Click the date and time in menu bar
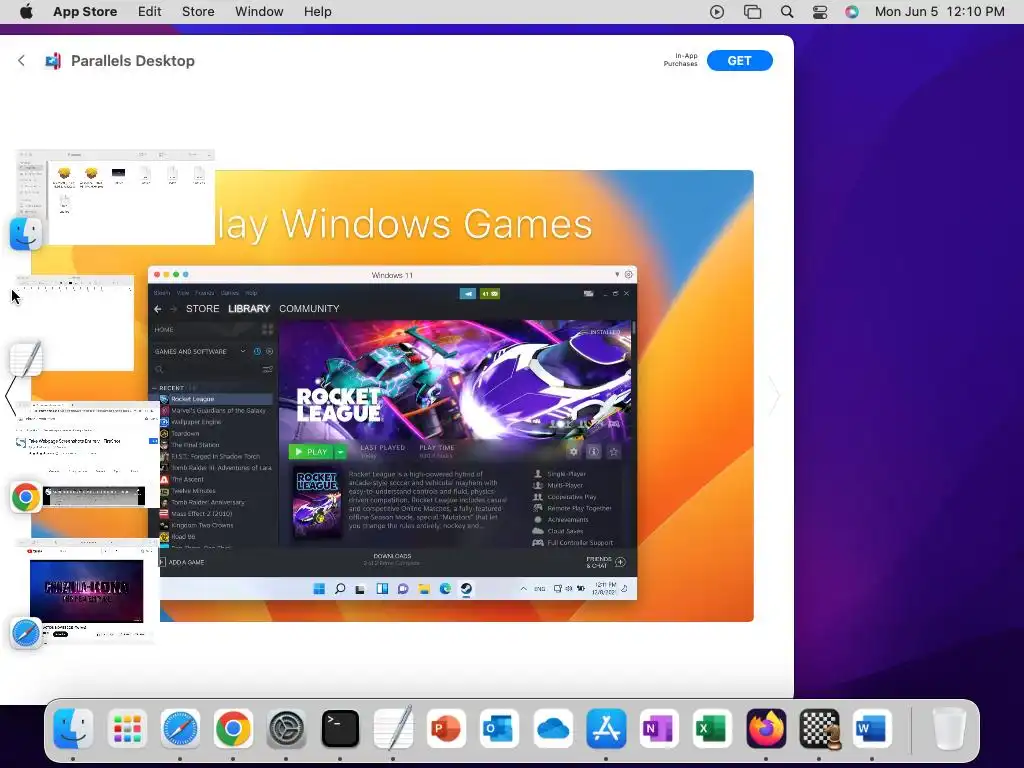1024x768 pixels. pos(939,12)
